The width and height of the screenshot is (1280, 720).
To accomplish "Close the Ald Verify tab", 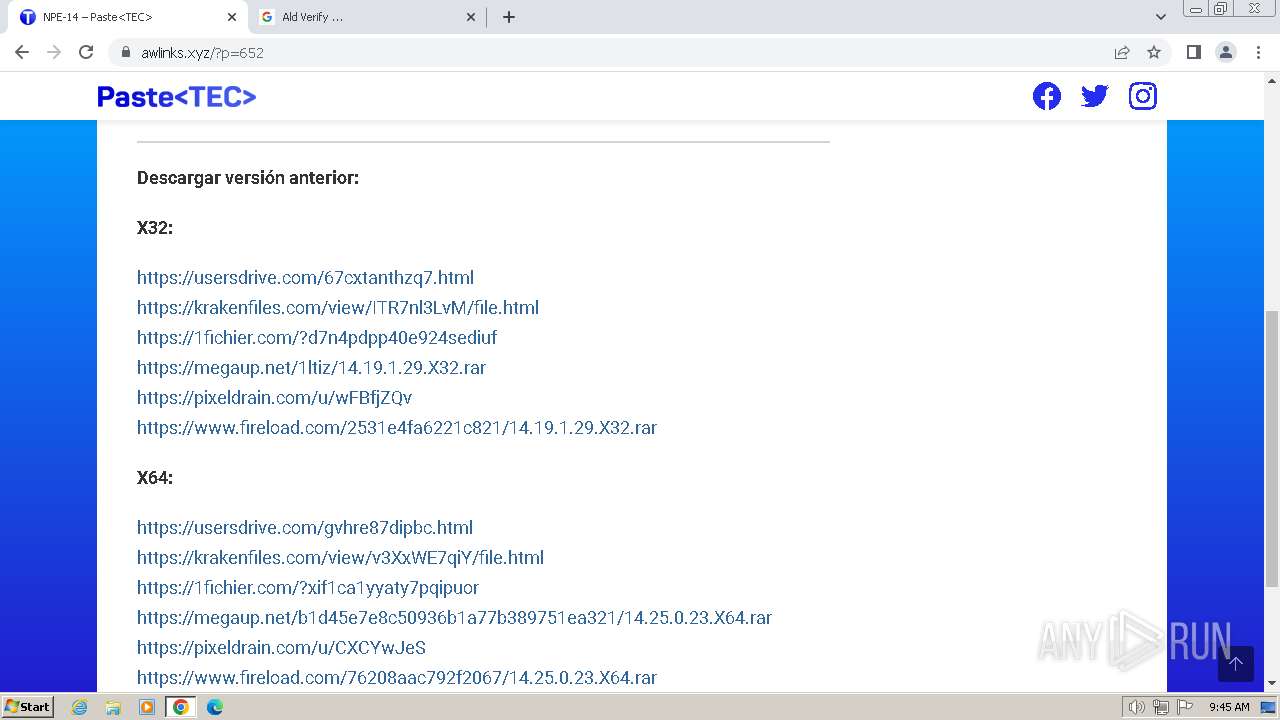I will pyautogui.click(x=472, y=17).
